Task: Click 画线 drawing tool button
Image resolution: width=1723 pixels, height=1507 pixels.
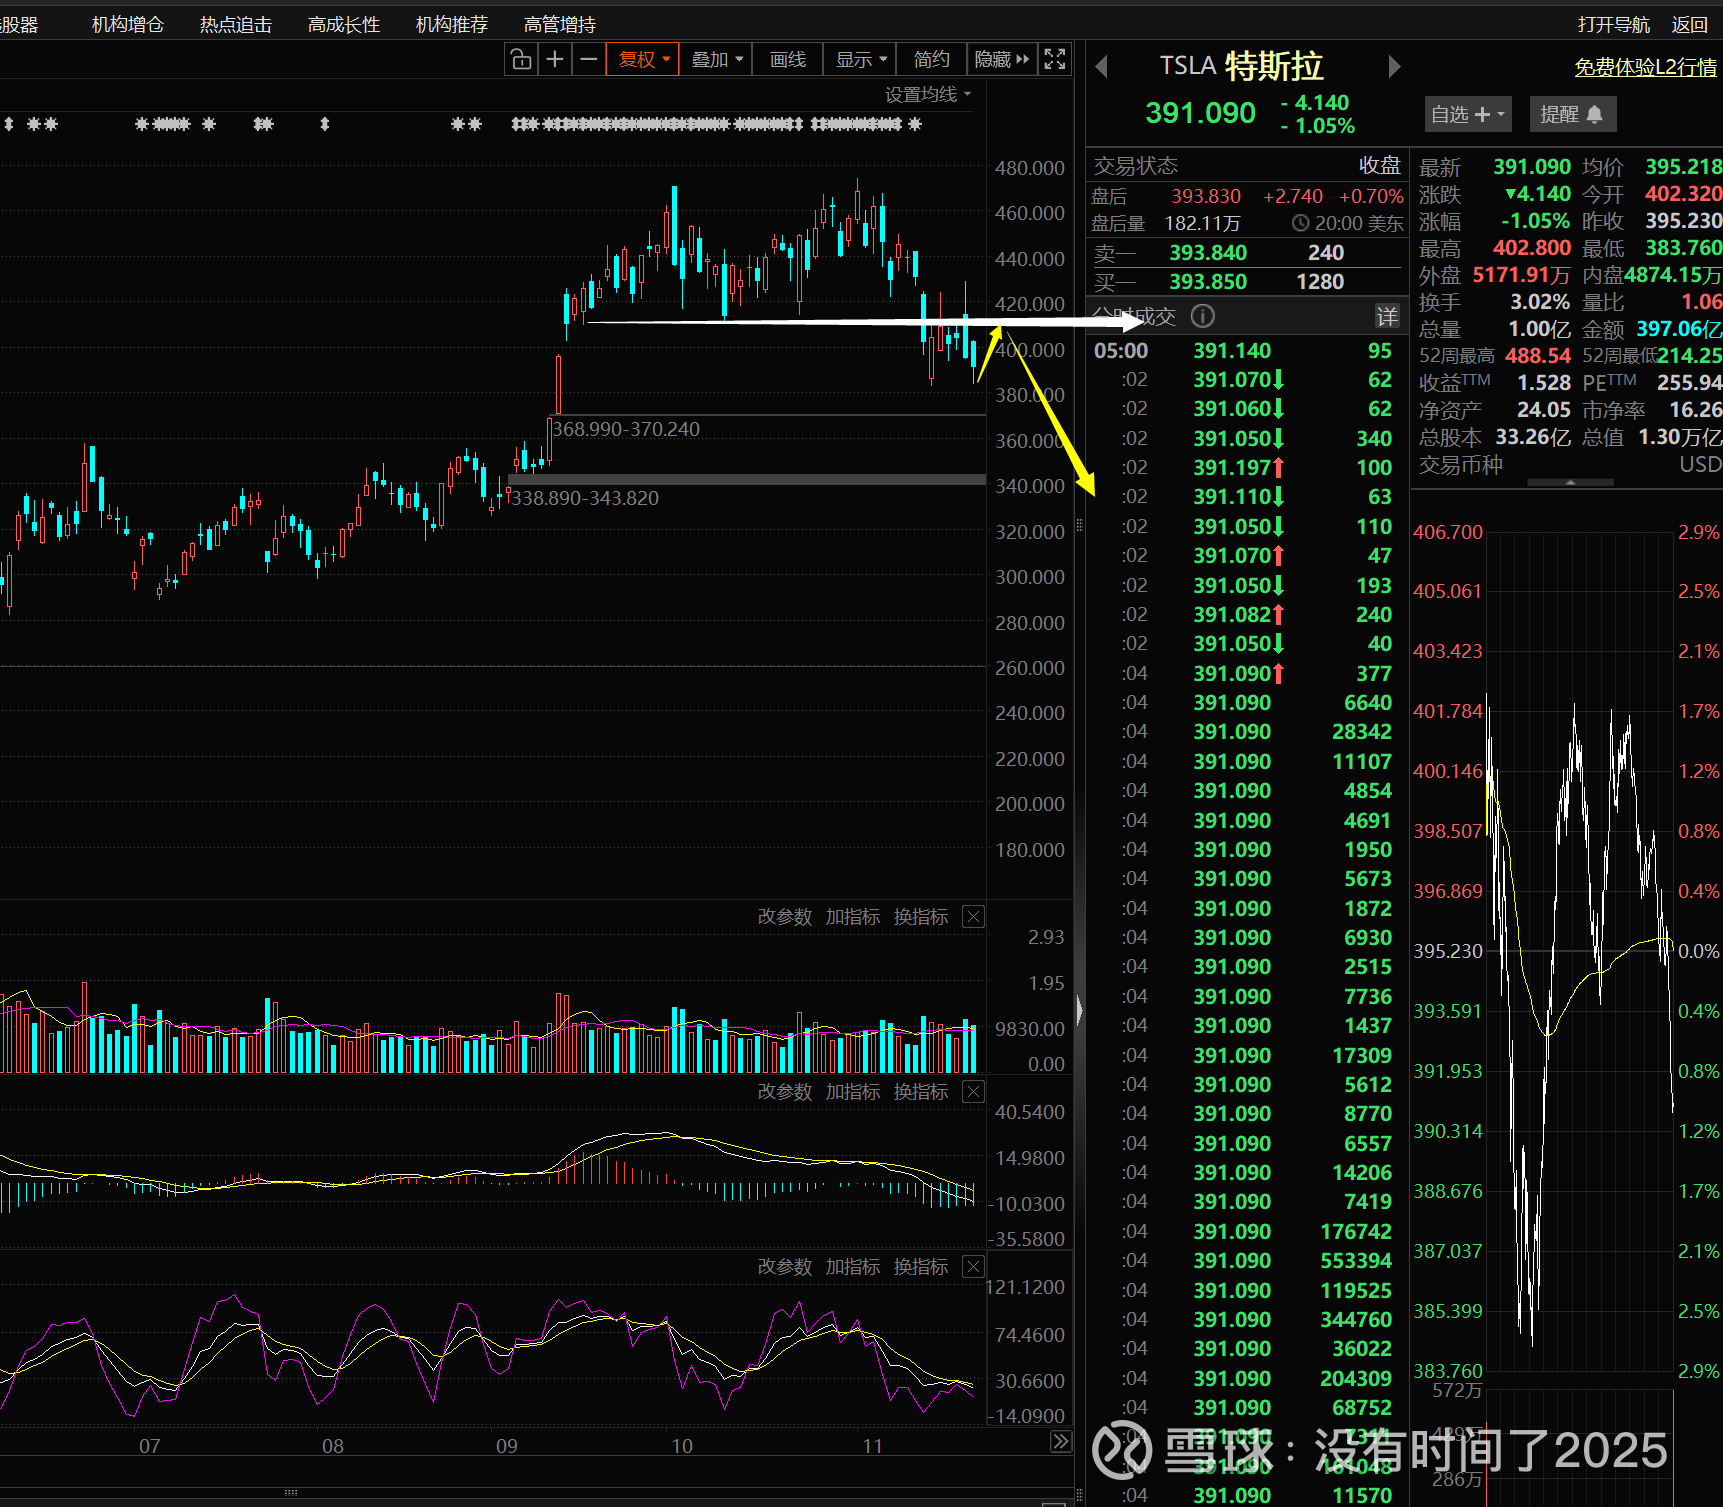Action: pyautogui.click(x=788, y=60)
